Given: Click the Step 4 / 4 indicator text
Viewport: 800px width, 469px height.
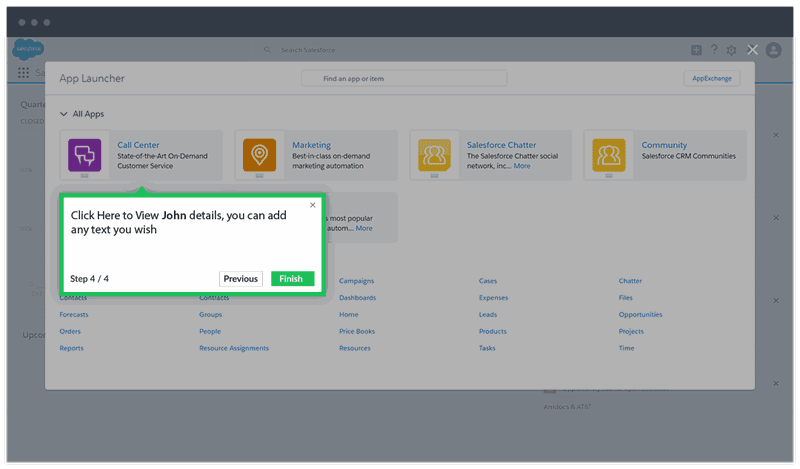Looking at the screenshot, I should pyautogui.click(x=89, y=279).
